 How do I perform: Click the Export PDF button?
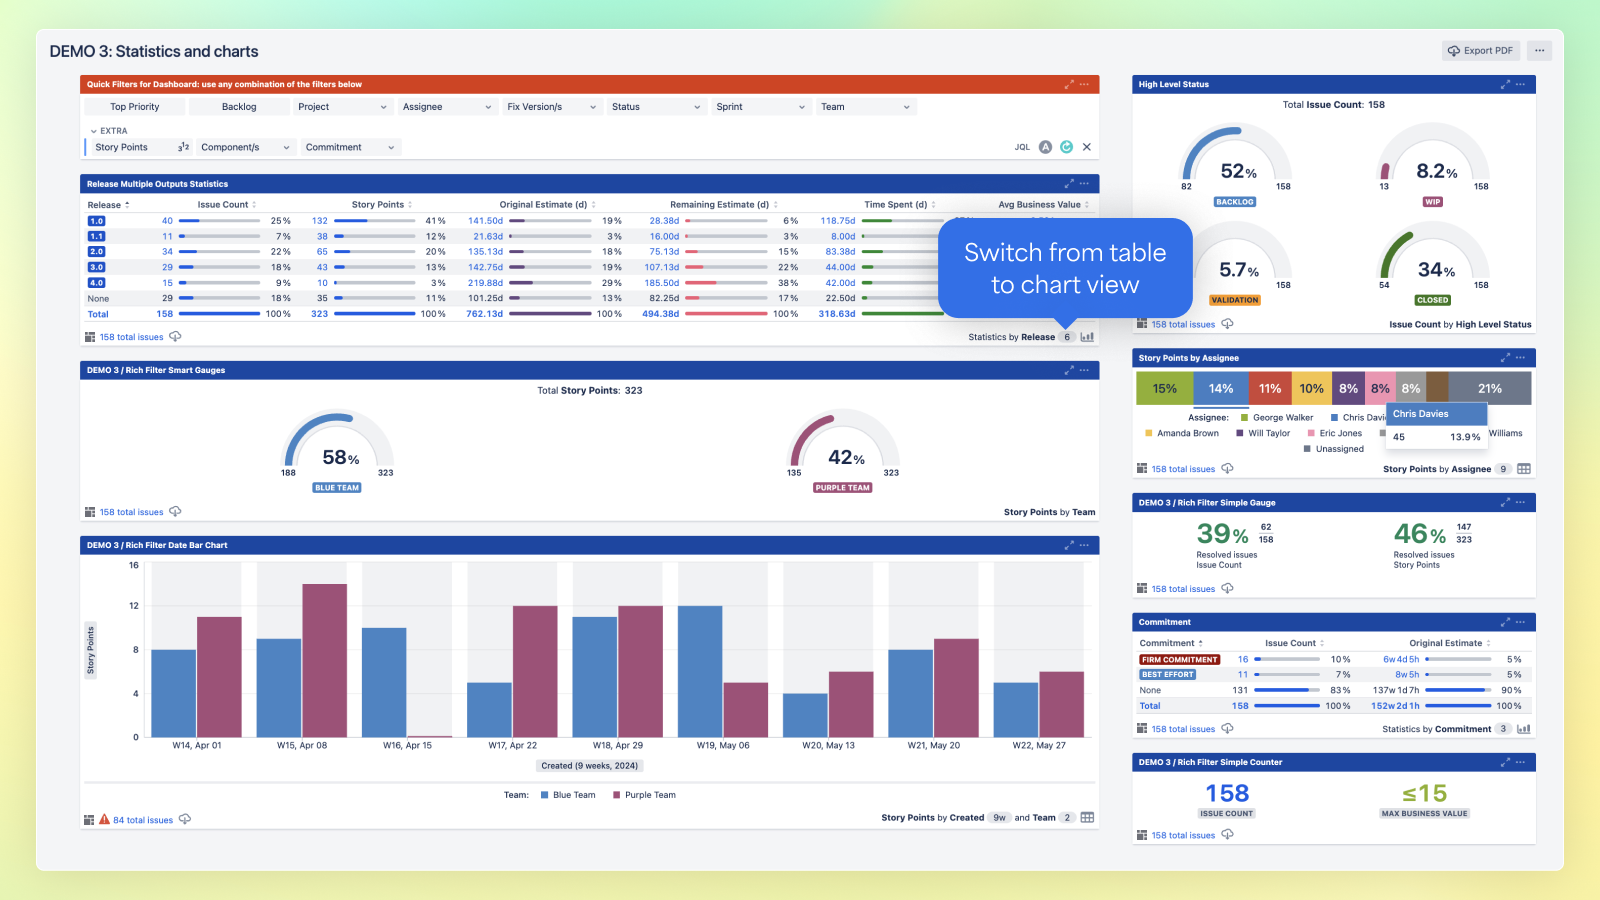[1480, 50]
